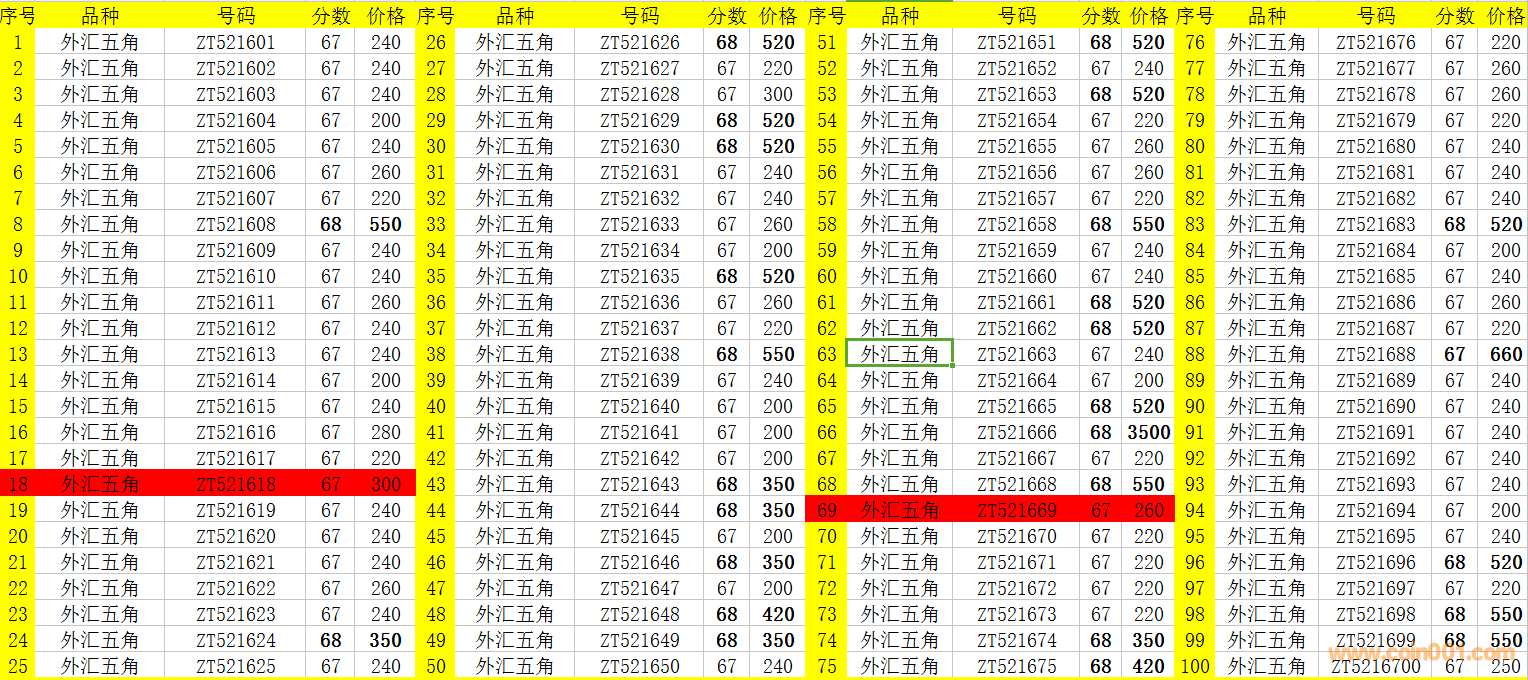This screenshot has height=680, width=1528.
Task: Click the green-outlined 外汇五角 cell in row 63
Action: click(x=899, y=354)
